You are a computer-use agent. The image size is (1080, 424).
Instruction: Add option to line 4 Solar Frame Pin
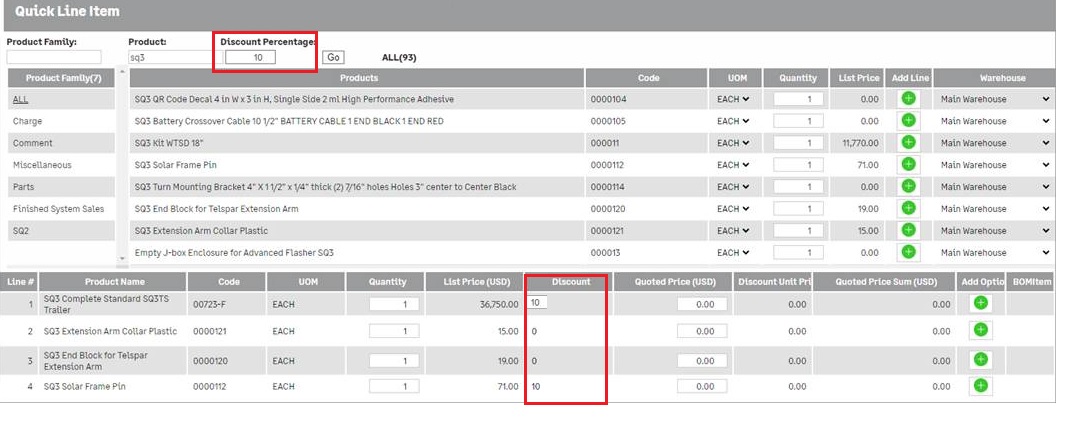[980, 386]
